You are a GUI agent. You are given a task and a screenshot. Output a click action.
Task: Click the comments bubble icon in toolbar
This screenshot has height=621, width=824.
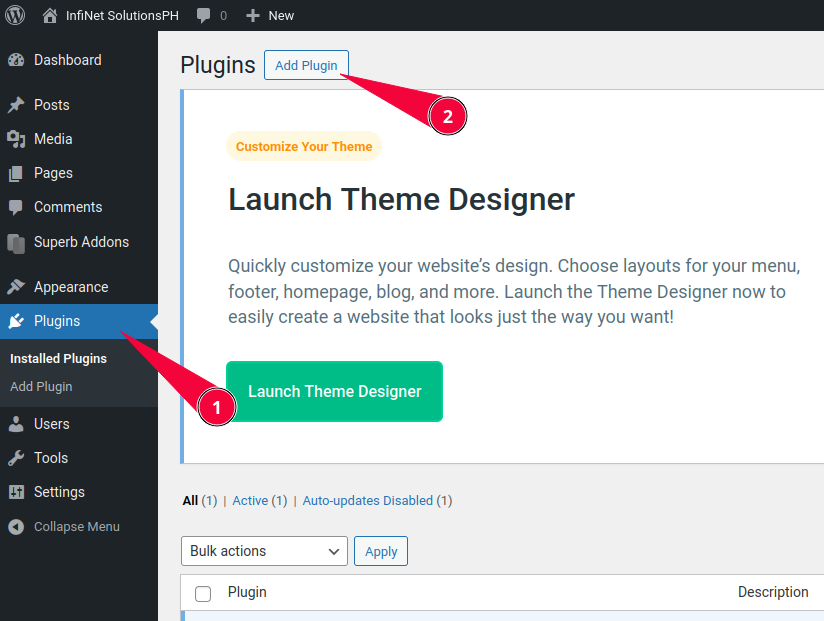click(204, 16)
